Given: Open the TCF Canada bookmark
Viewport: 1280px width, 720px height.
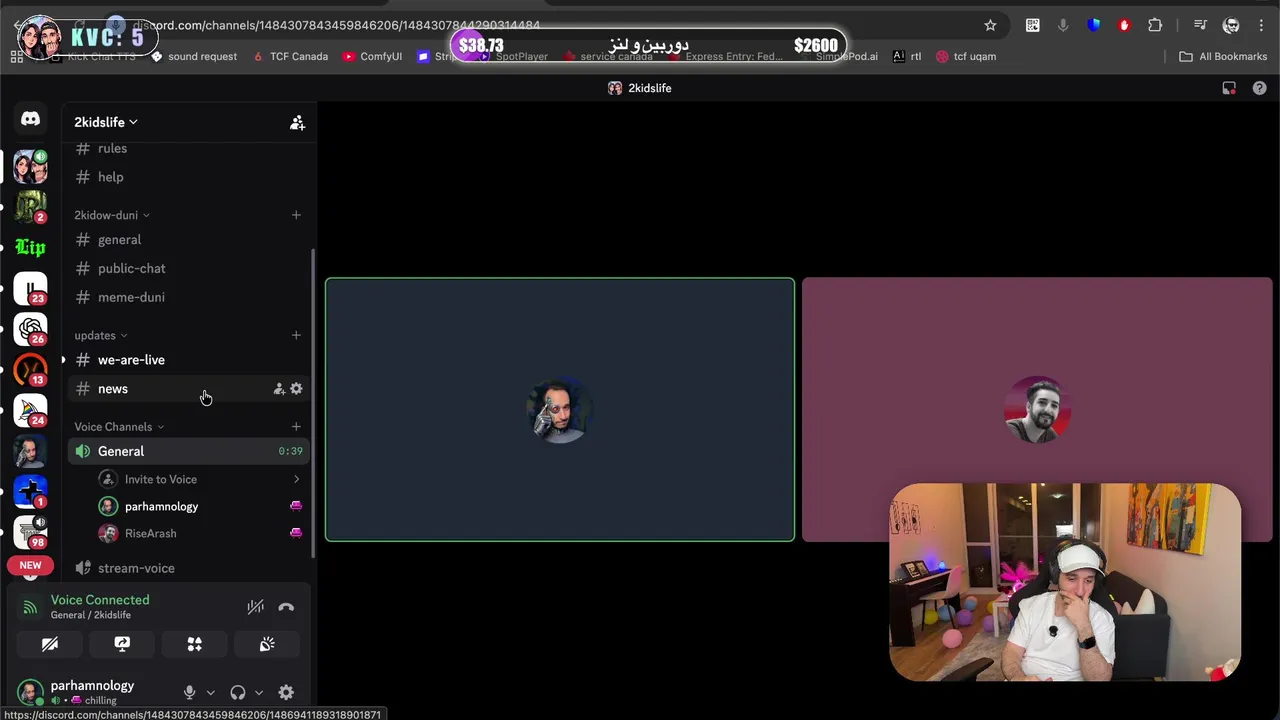Looking at the screenshot, I should coord(290,57).
